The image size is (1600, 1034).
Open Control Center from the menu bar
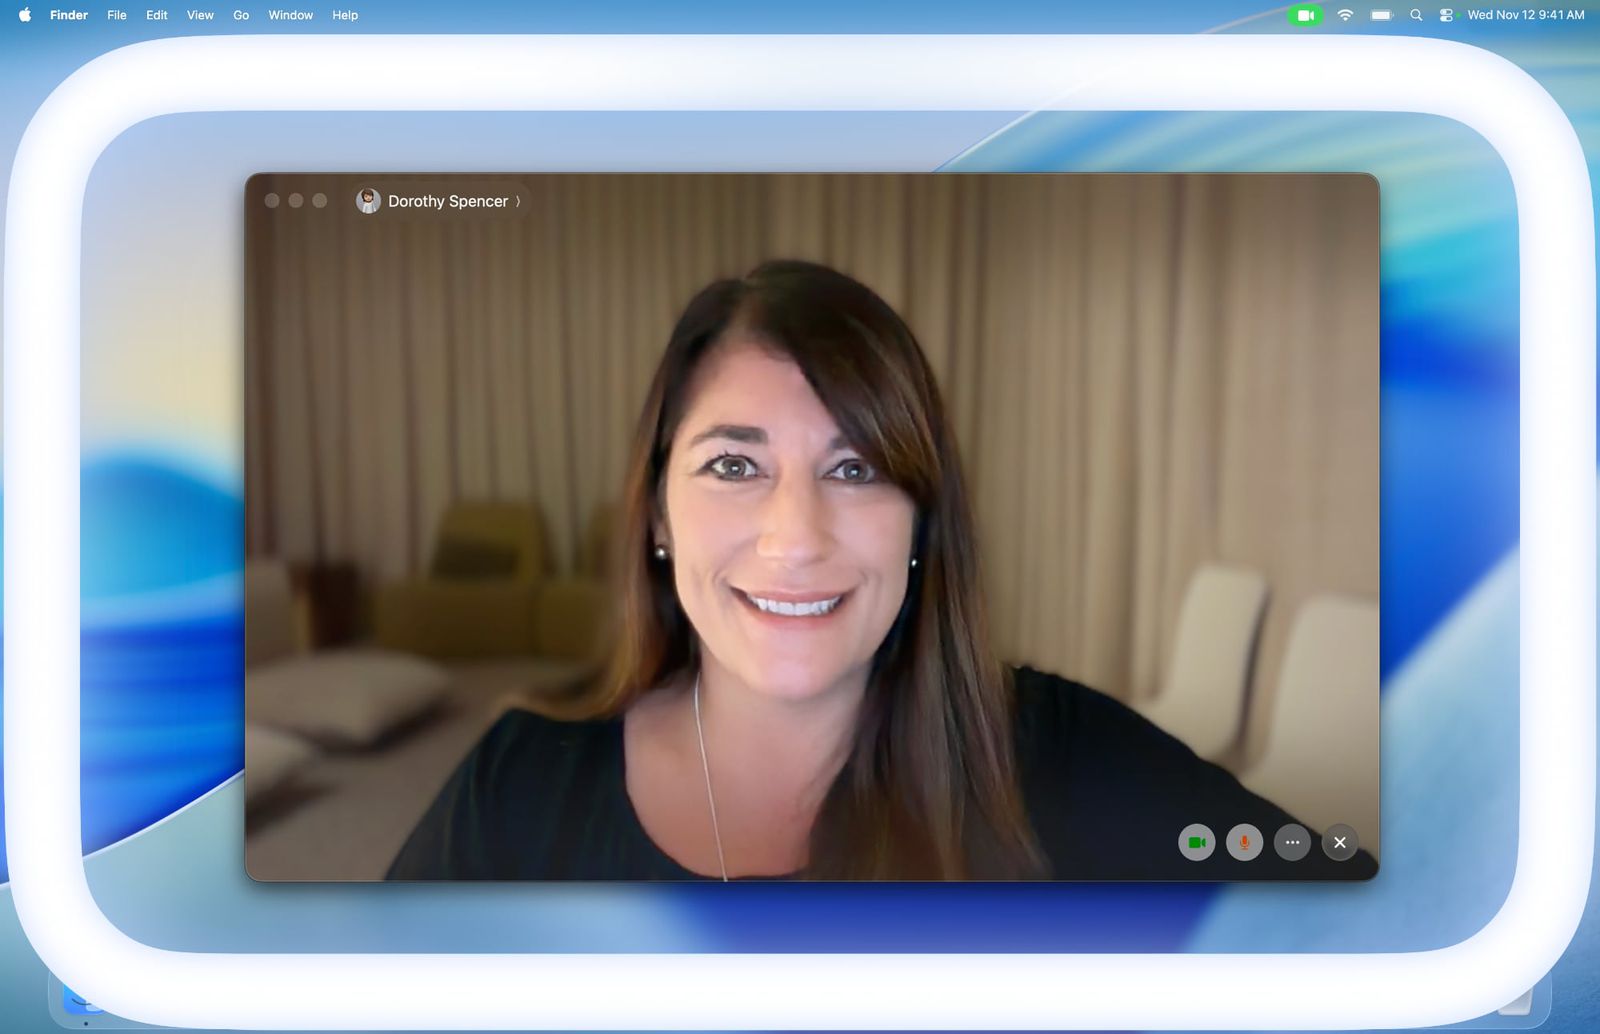coord(1447,15)
